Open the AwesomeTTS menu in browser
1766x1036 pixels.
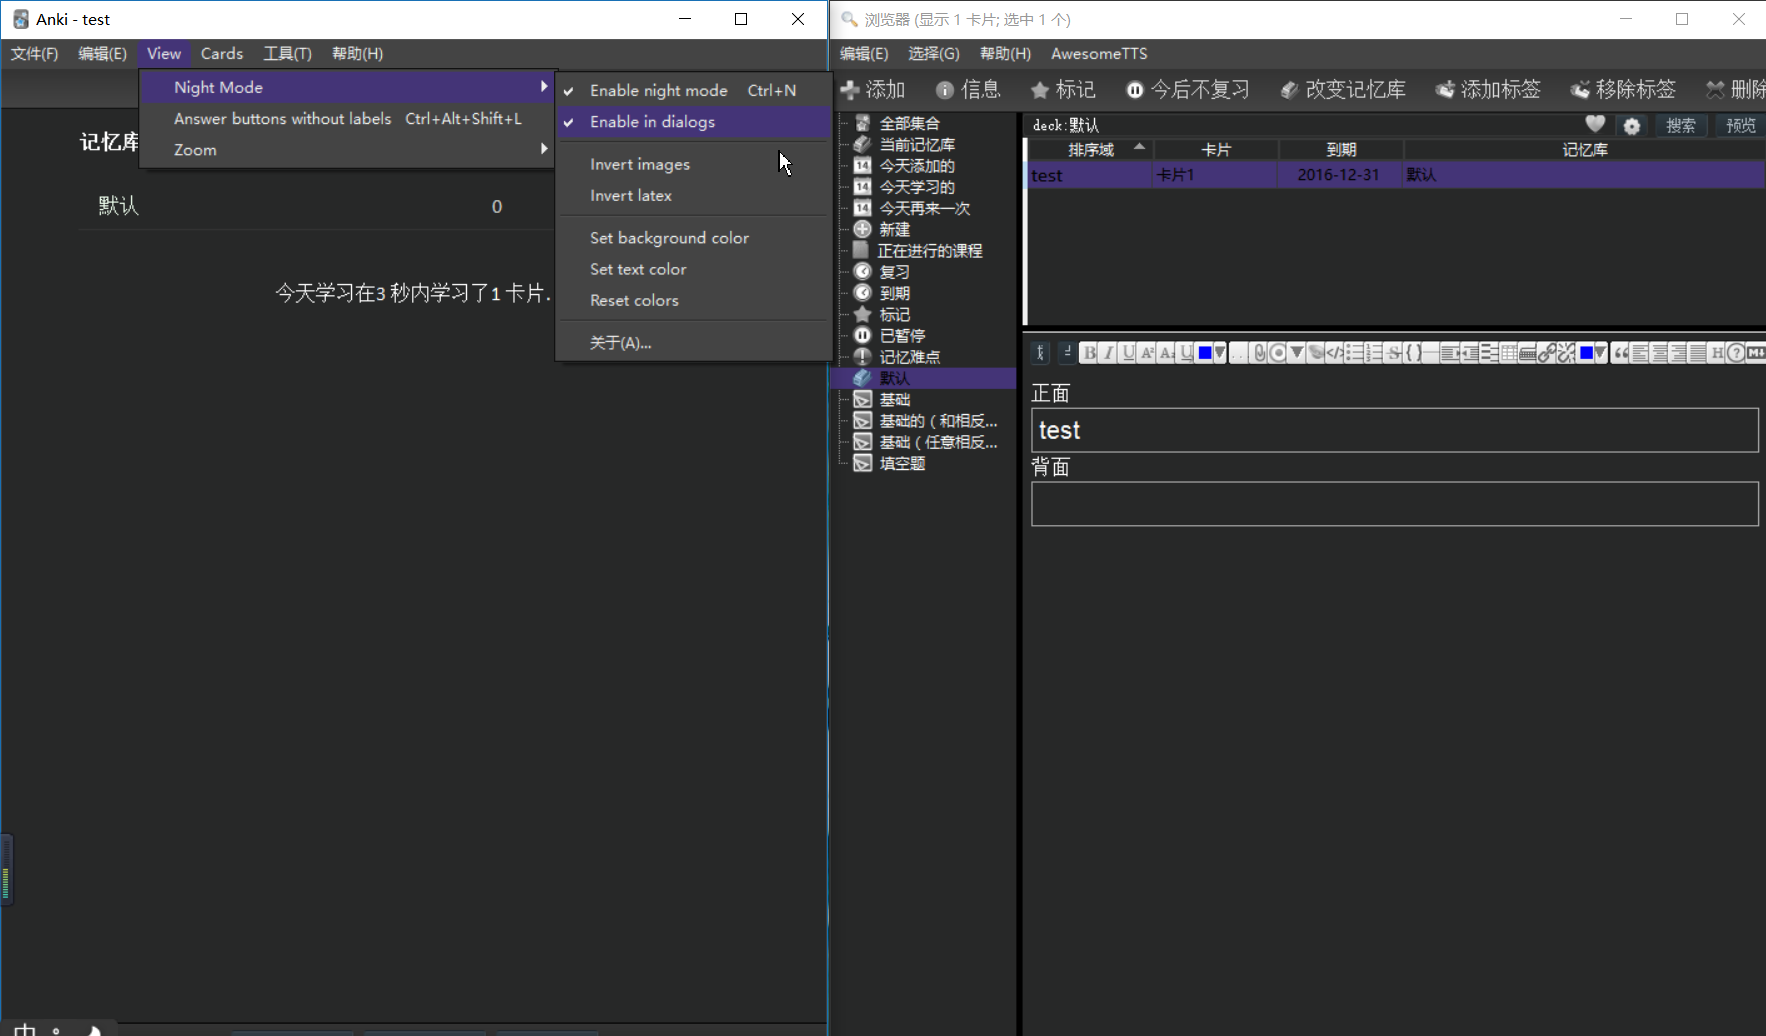click(x=1098, y=54)
